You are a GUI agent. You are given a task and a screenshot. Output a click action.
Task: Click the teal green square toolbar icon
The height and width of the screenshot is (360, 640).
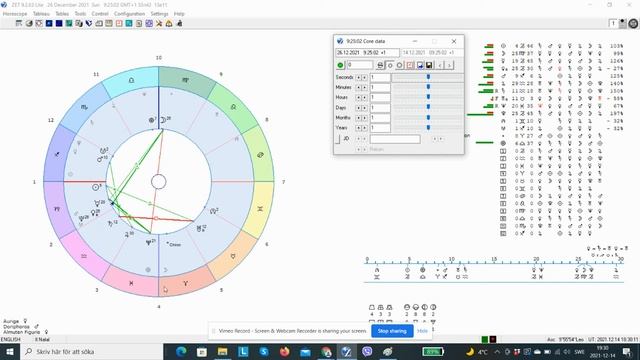(x=69, y=23)
